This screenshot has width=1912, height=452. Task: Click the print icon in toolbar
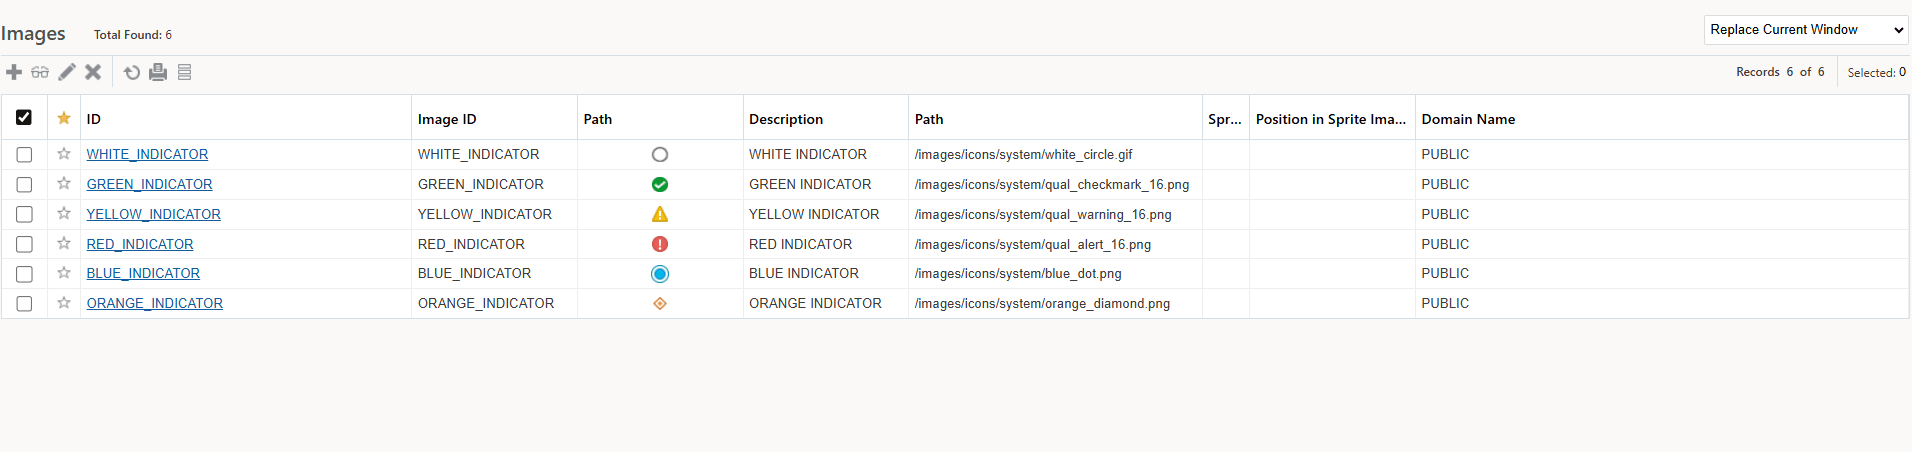pos(158,72)
